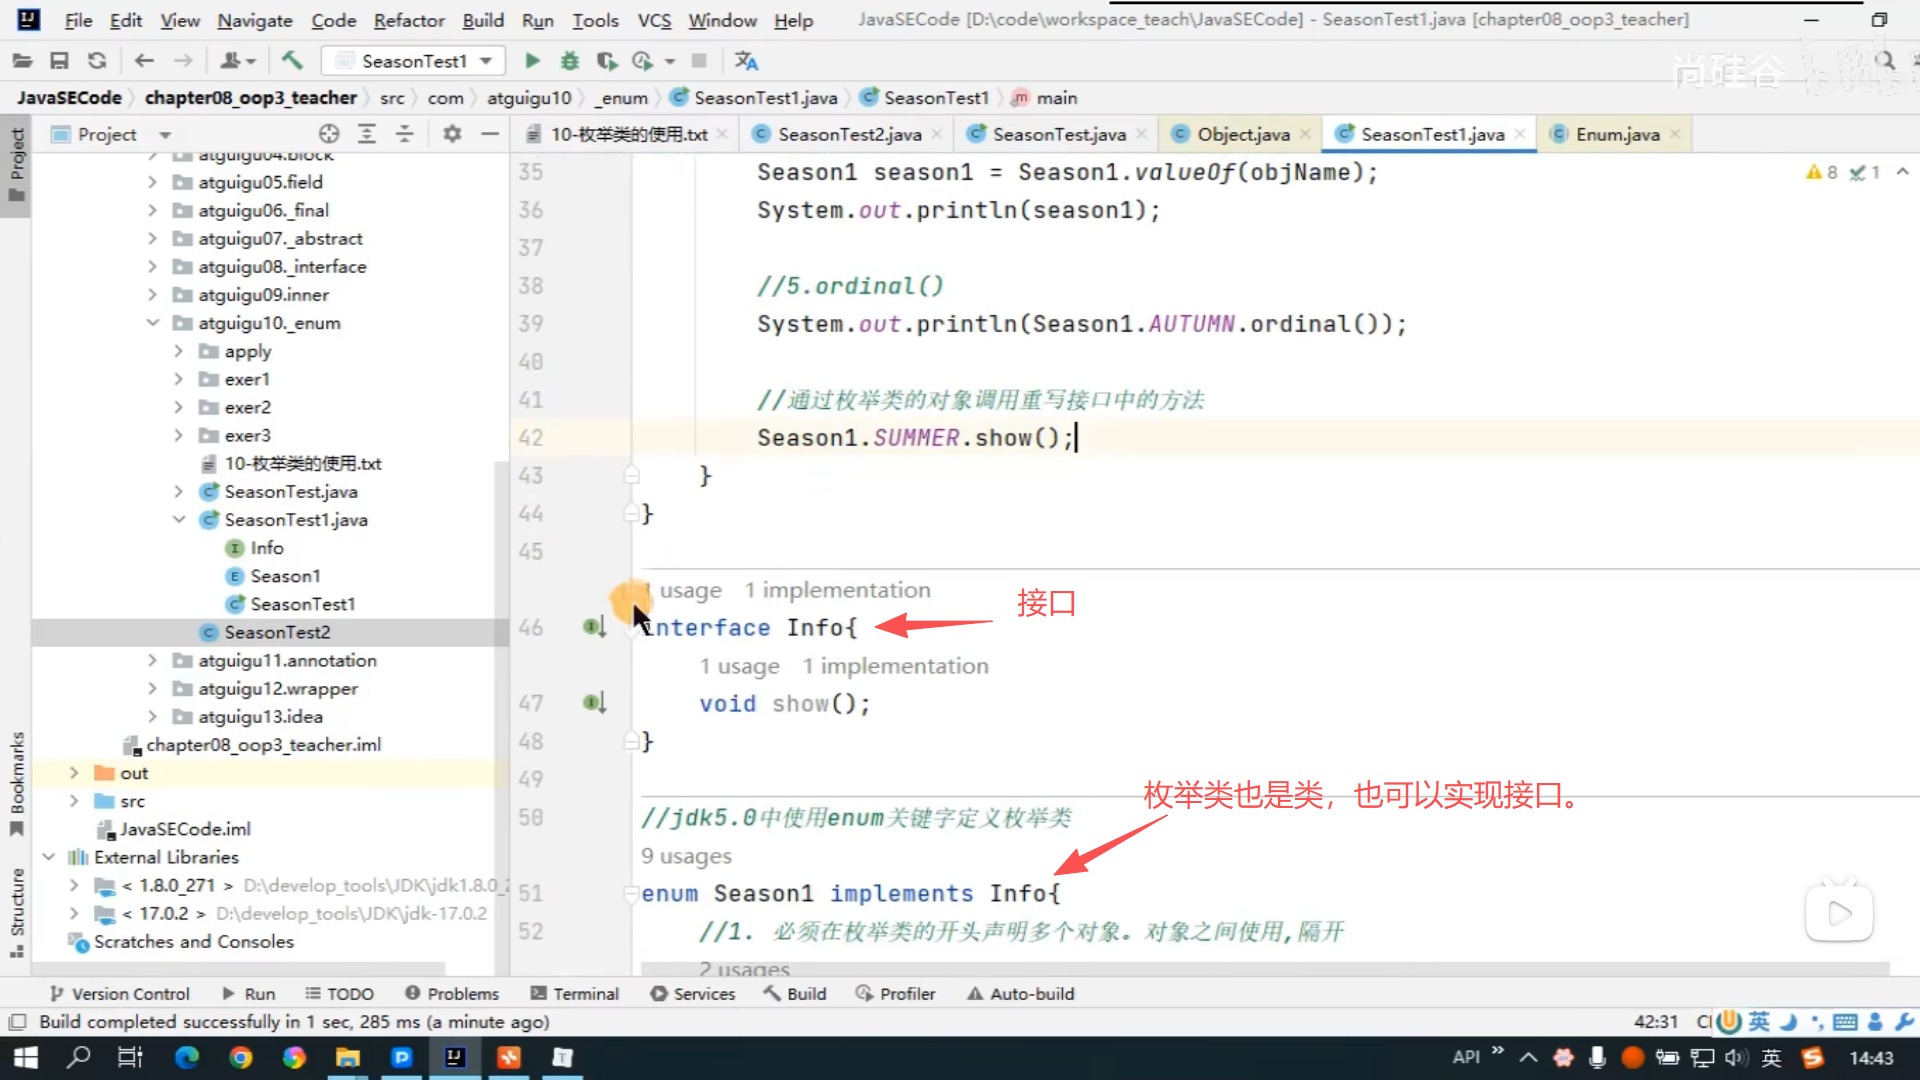Open Project panel settings gear
Screen dimensions: 1920x1080
tap(452, 134)
